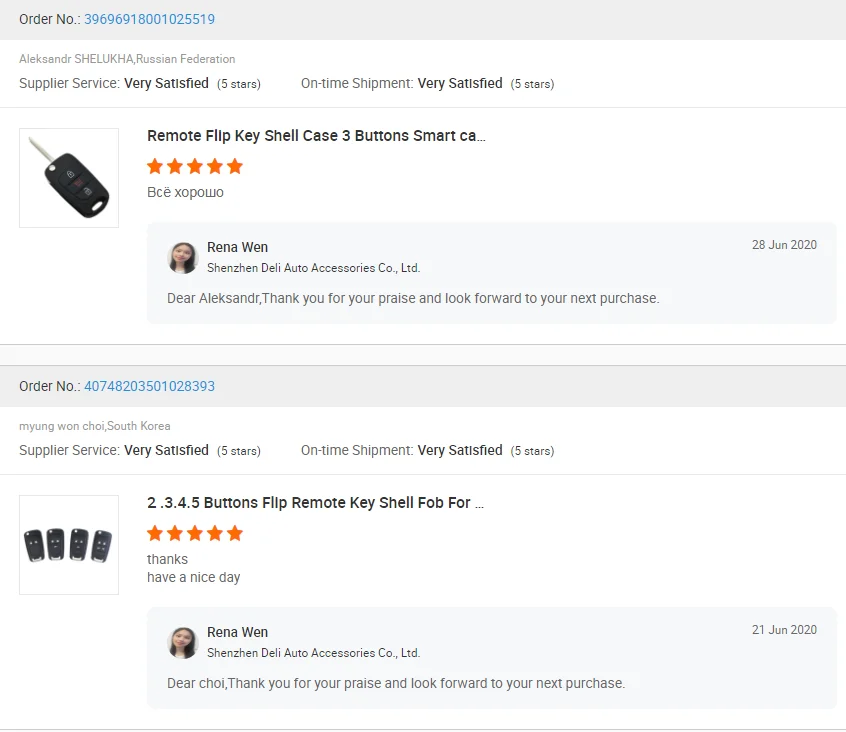Select Rena Wen name in reply to choi
The image size is (846, 732).
click(x=237, y=632)
